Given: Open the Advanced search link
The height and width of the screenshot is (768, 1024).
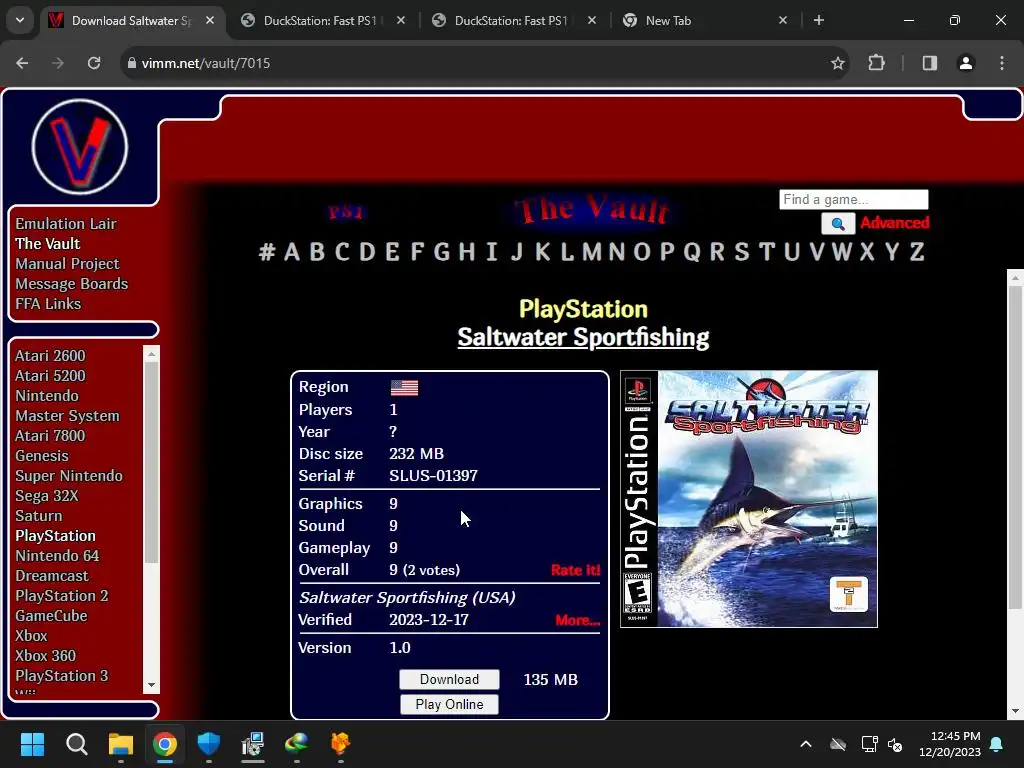Looking at the screenshot, I should [895, 223].
